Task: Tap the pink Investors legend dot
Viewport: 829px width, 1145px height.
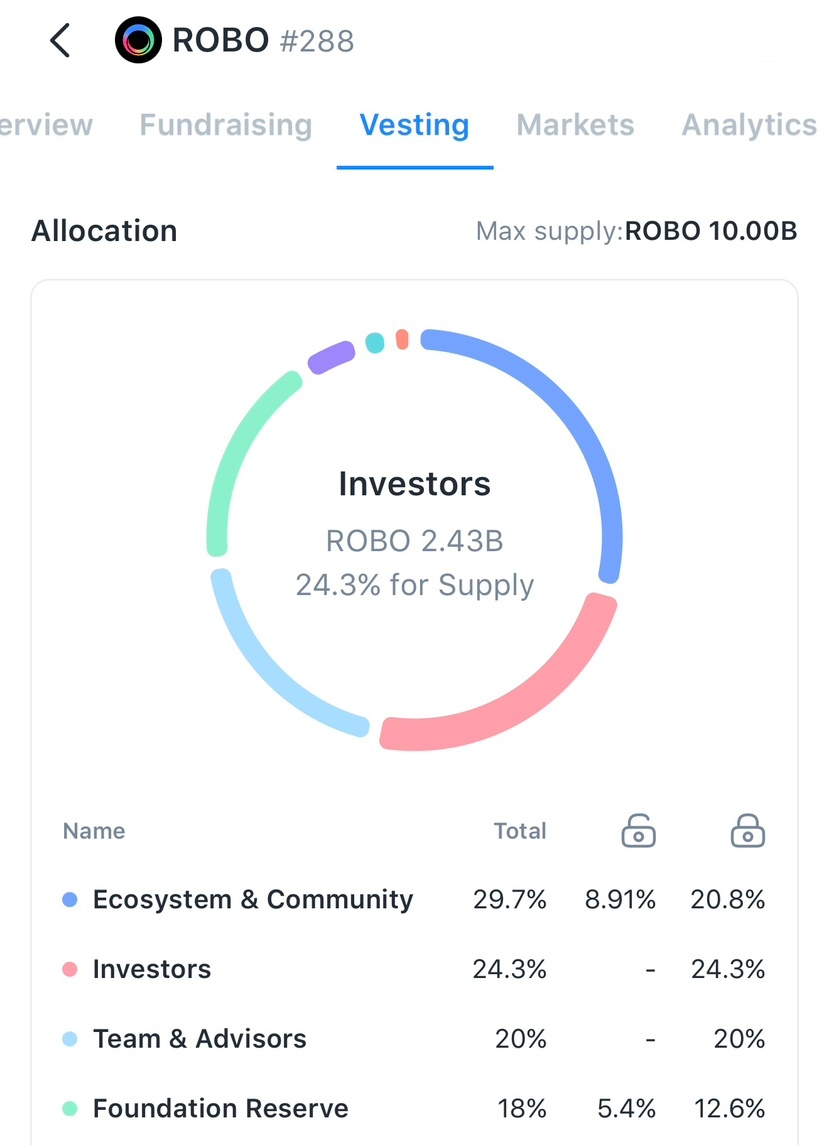Action: (70, 969)
